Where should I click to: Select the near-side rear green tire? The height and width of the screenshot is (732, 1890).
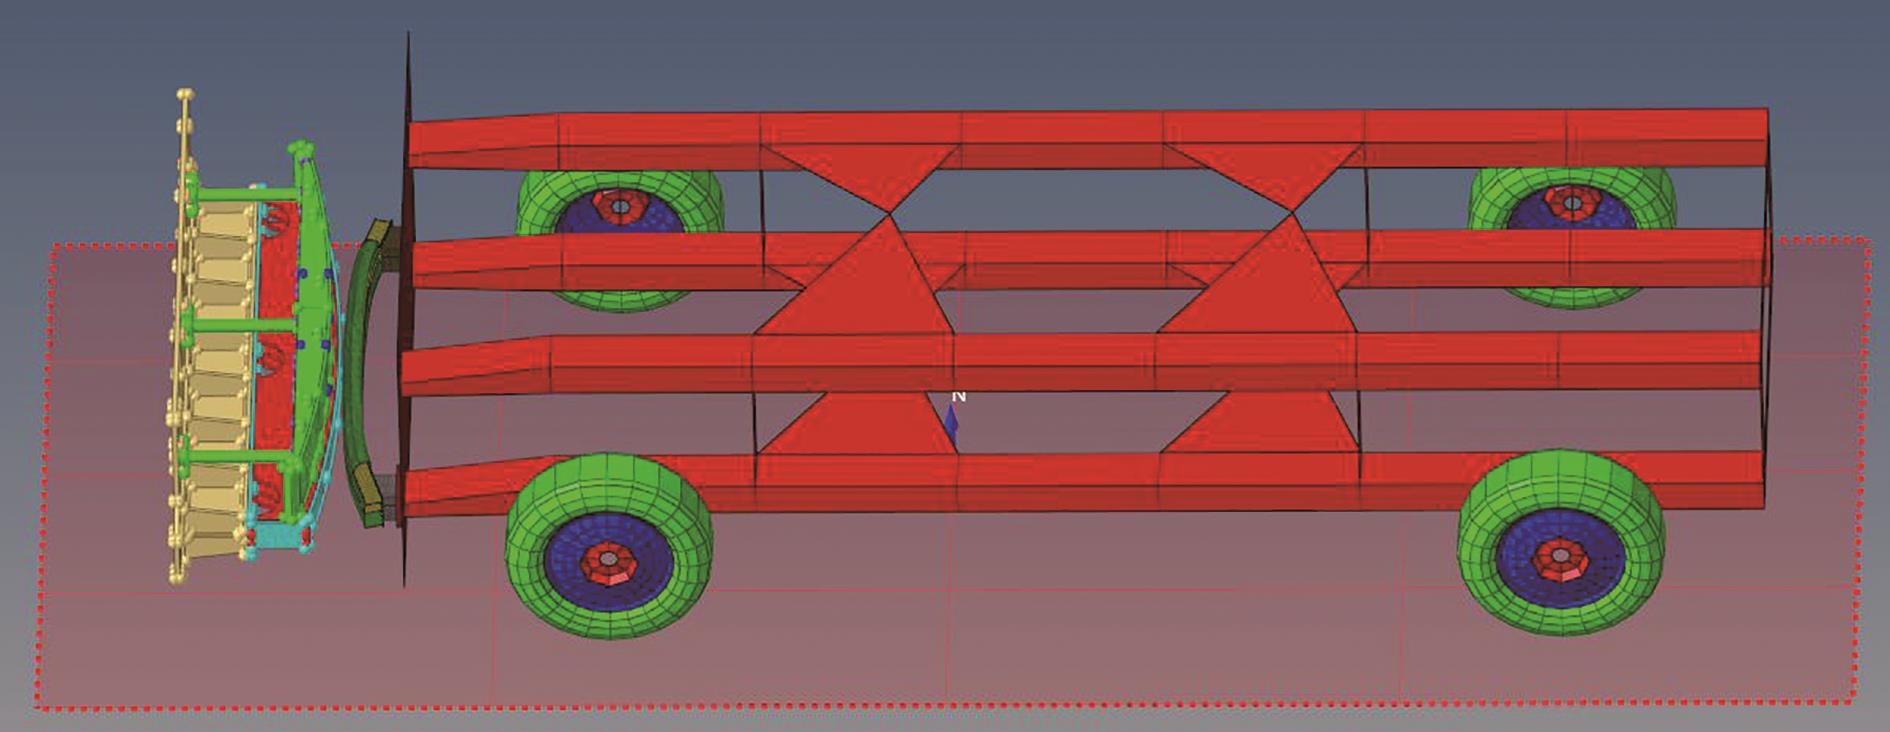point(1482,590)
